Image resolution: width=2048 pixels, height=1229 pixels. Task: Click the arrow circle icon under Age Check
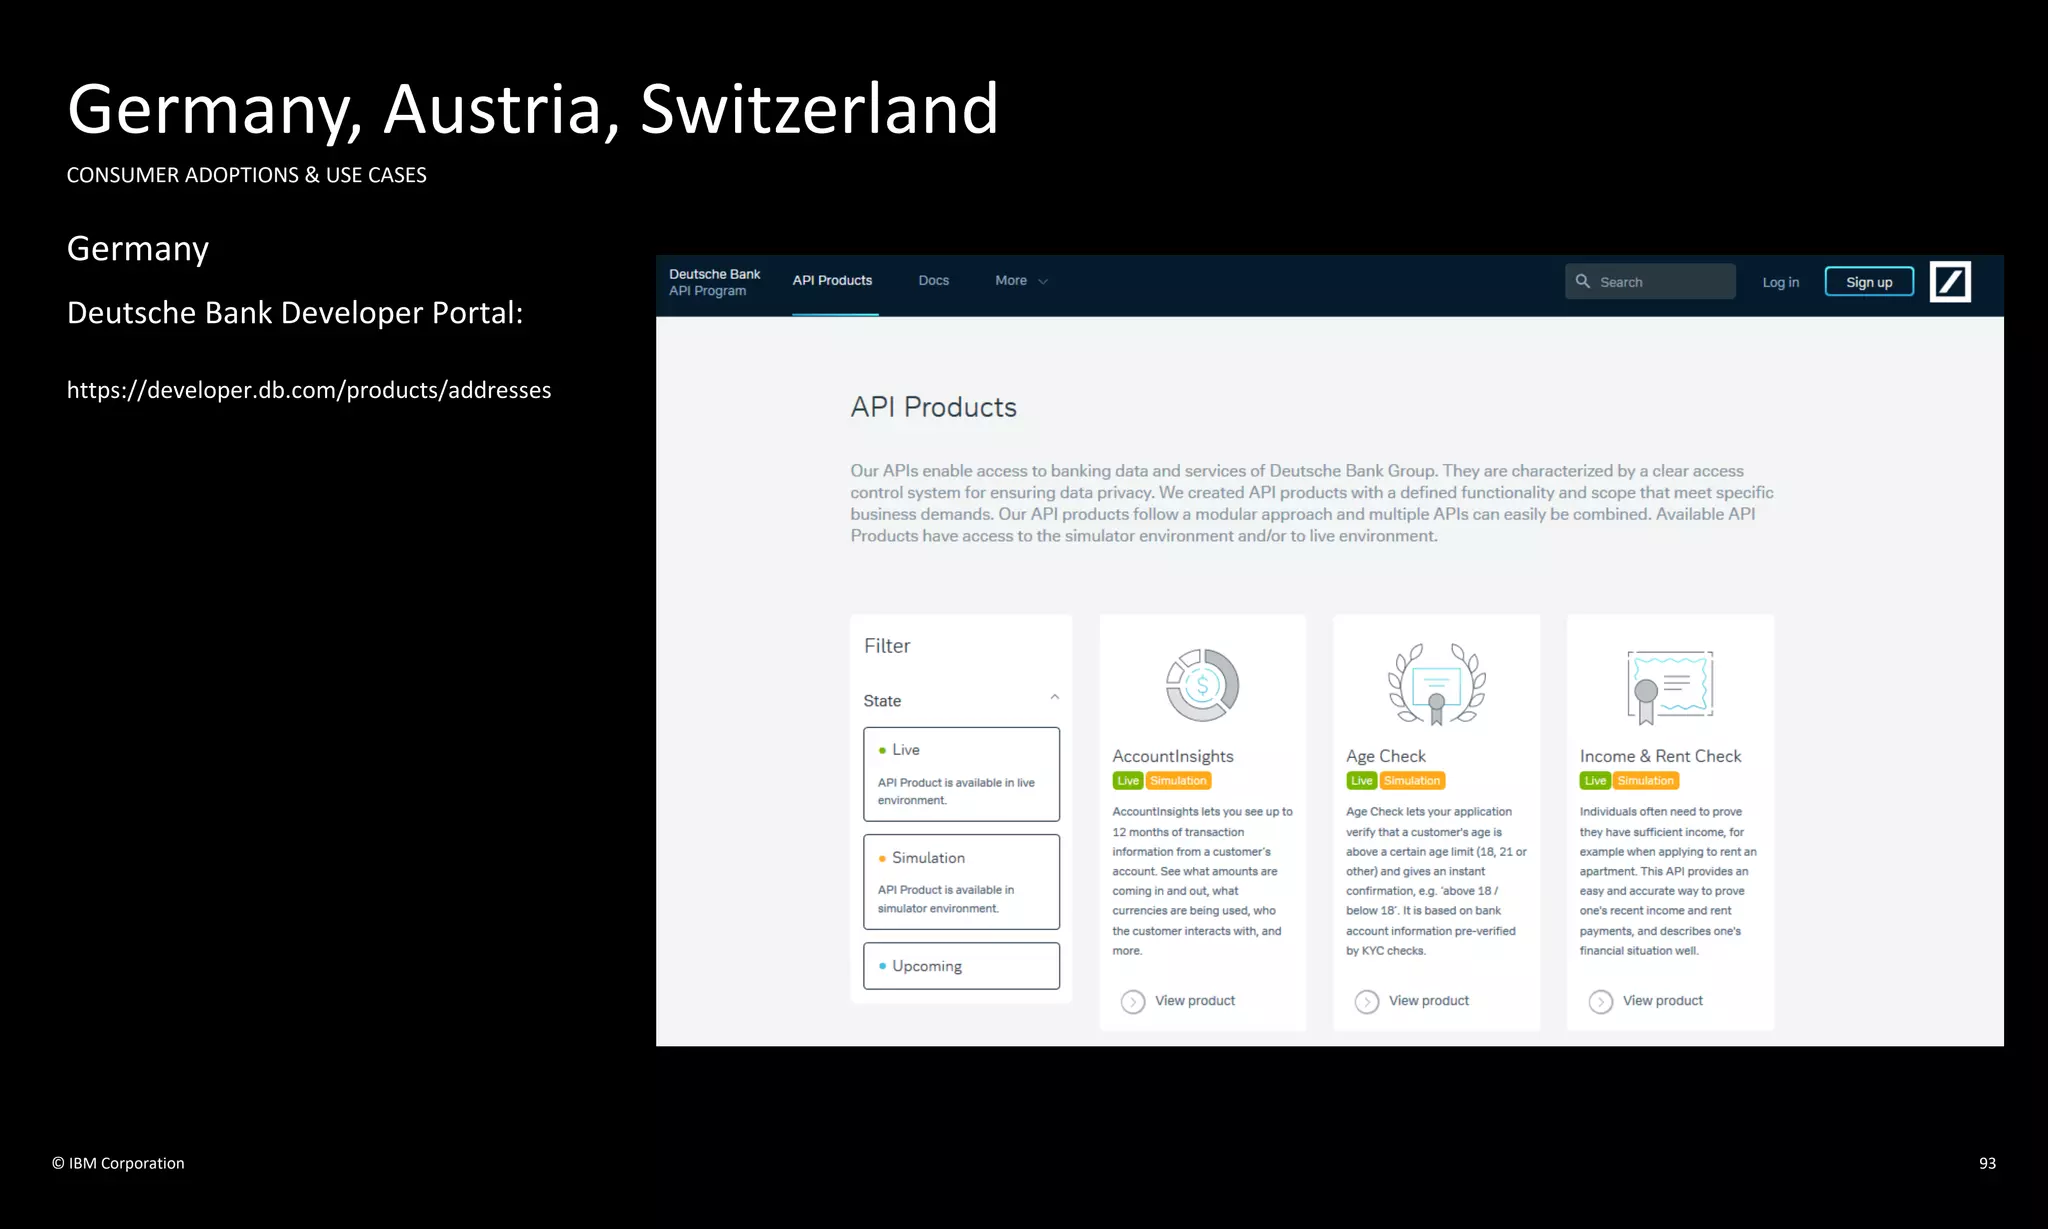[x=1367, y=1001]
